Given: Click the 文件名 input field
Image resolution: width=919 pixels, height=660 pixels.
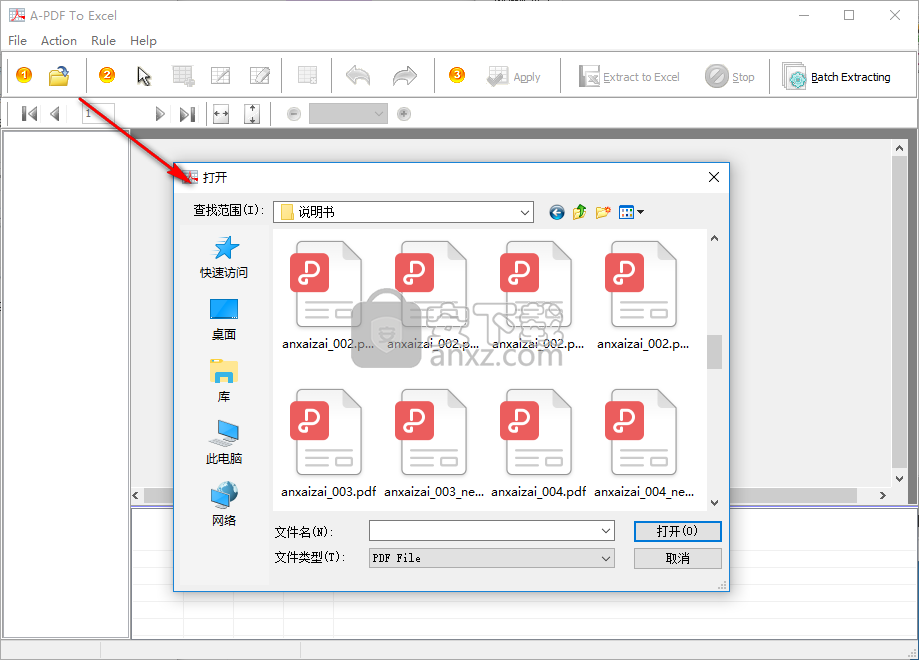Looking at the screenshot, I should tap(491, 531).
